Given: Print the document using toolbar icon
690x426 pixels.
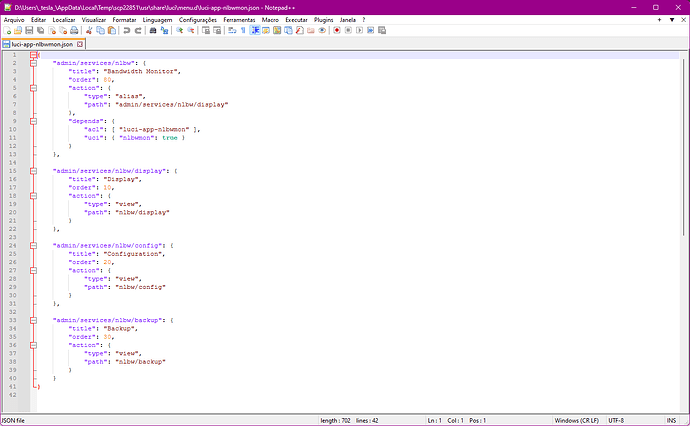Looking at the screenshot, I should [74, 30].
